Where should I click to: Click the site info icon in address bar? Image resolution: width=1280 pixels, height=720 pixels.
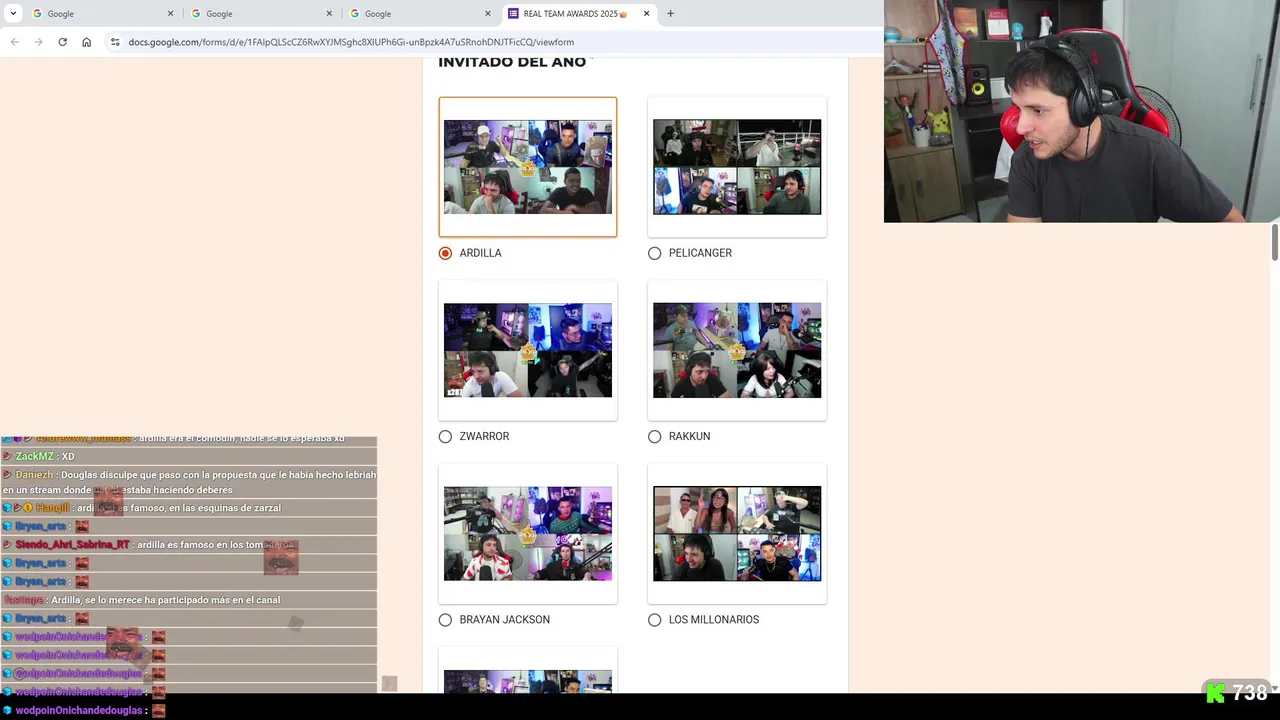coord(115,42)
